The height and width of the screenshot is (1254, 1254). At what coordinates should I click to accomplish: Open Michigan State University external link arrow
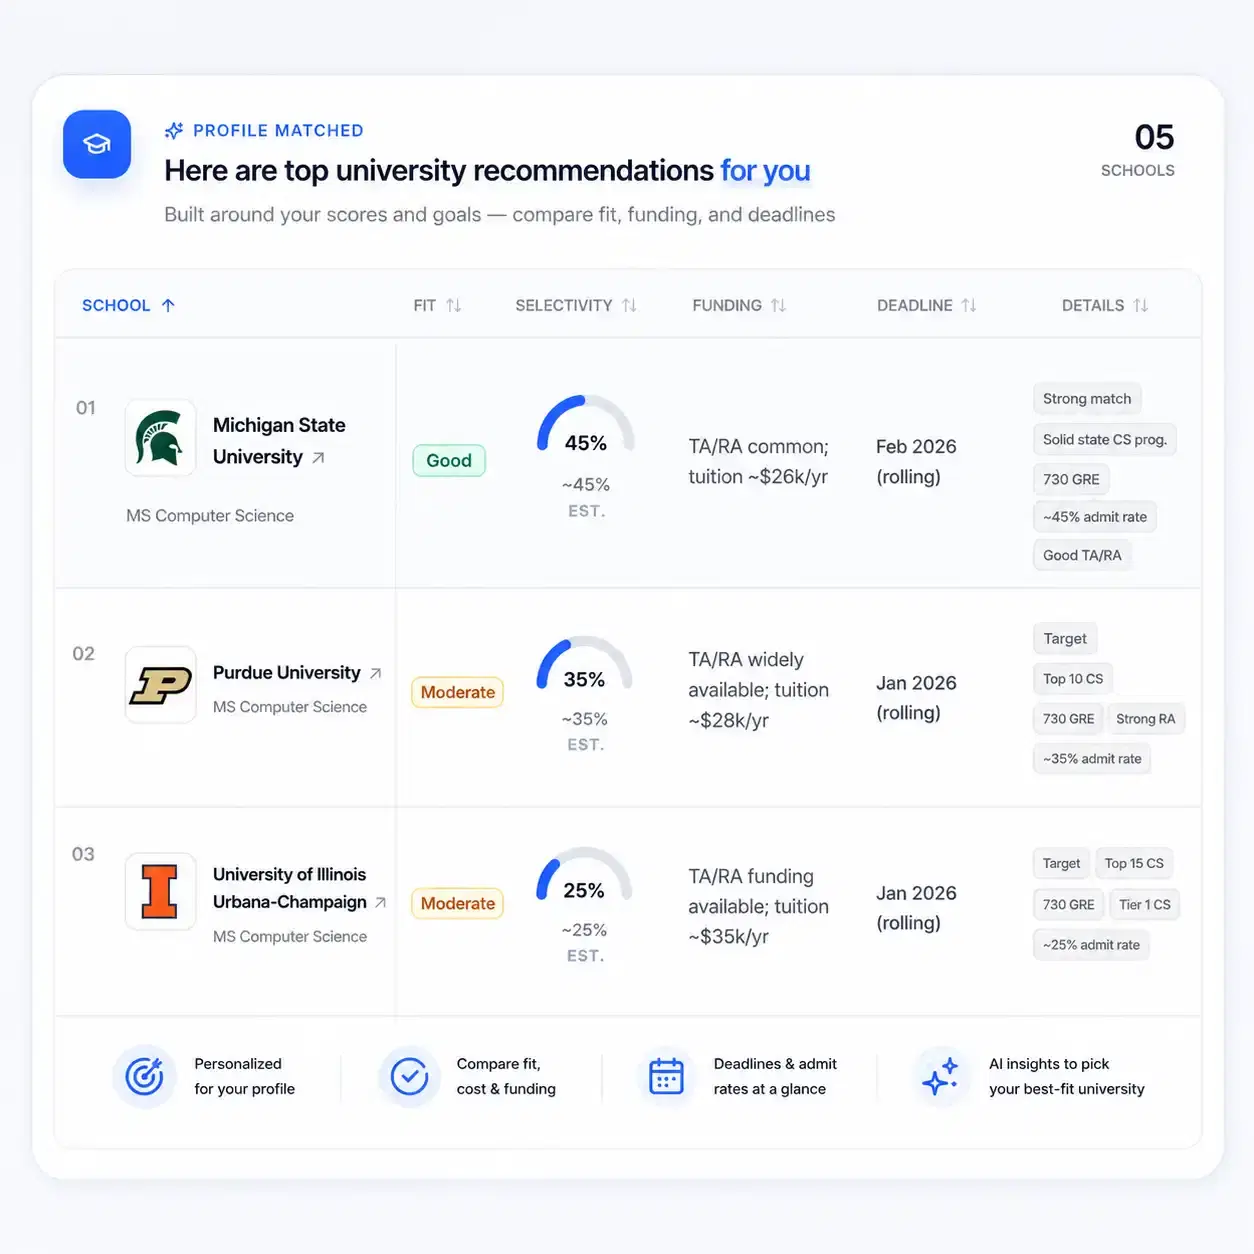pyautogui.click(x=318, y=458)
